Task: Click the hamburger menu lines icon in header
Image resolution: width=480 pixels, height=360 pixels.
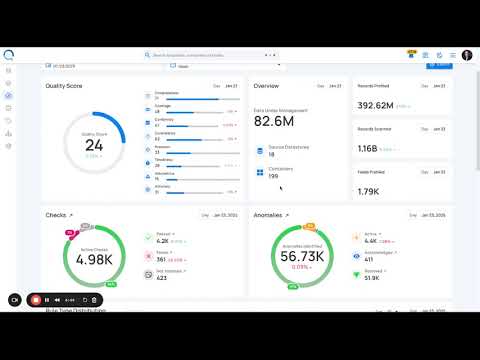Action: point(453,55)
